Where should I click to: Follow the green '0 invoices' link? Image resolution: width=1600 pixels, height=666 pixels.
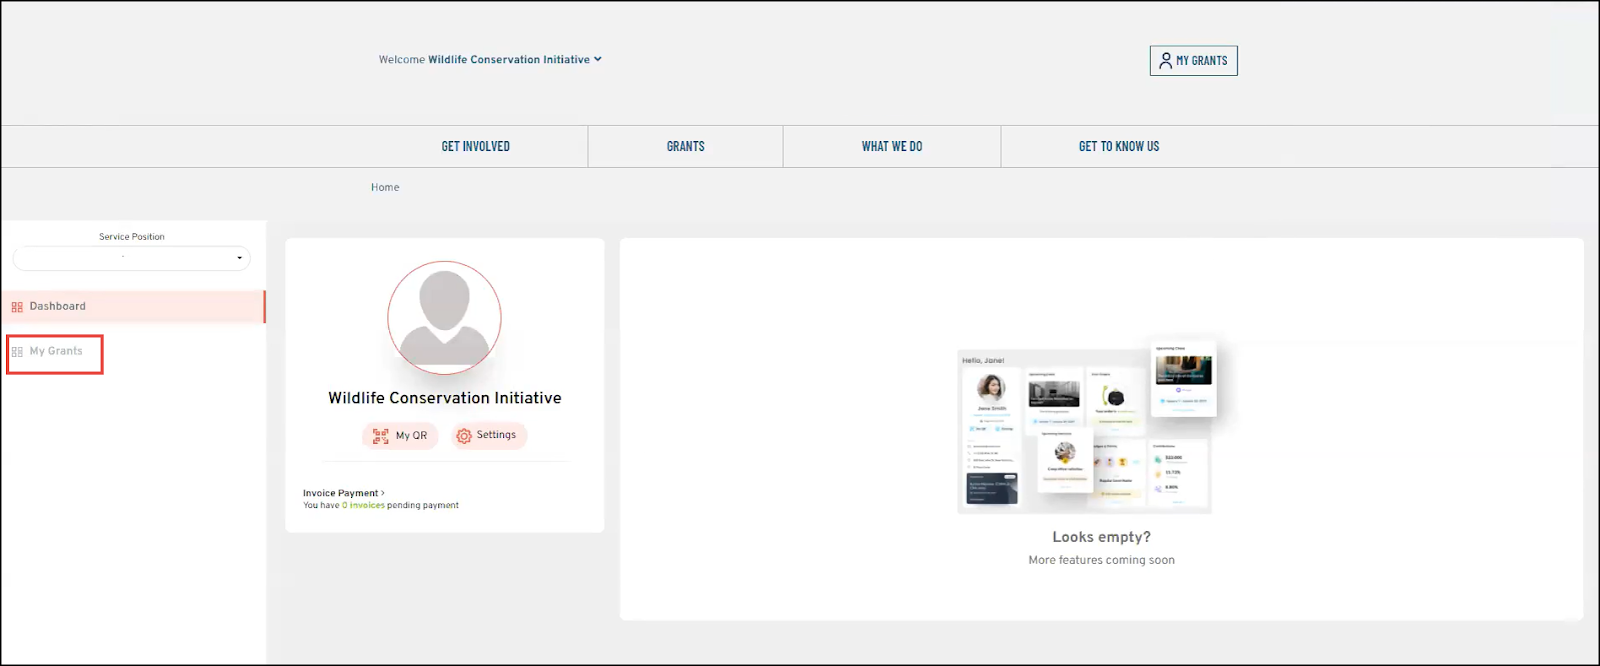pyautogui.click(x=364, y=506)
